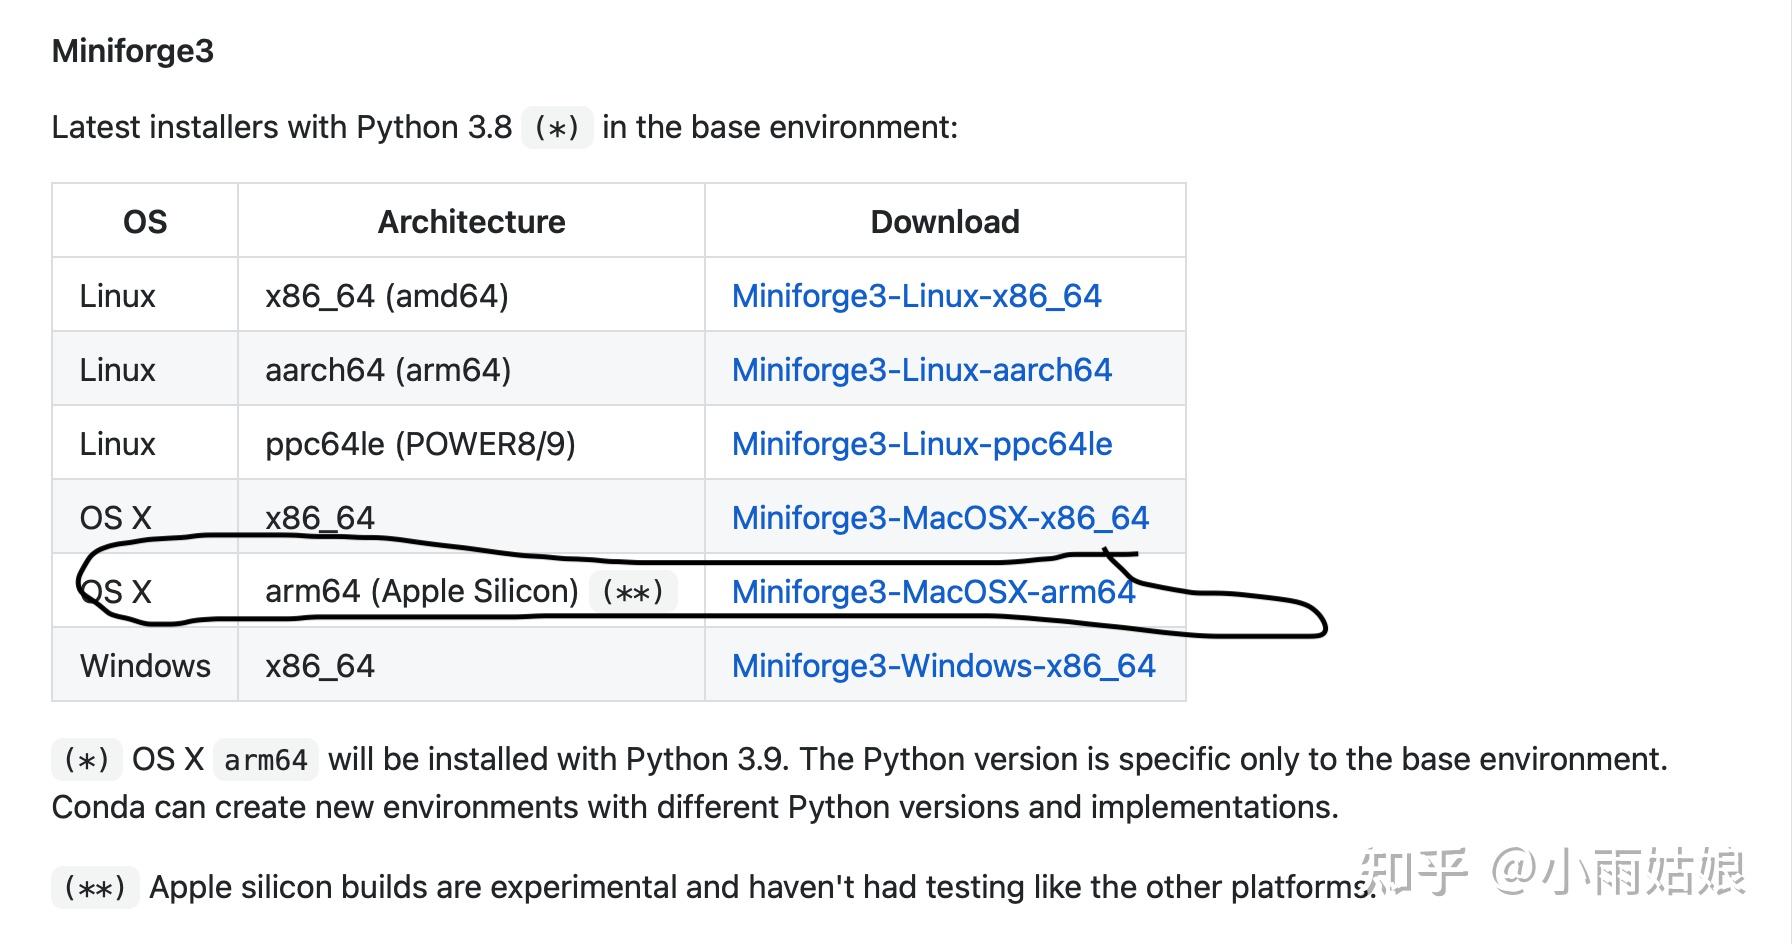Screen dimensions: 1792x944
Task: Click the Download column header
Action: (x=945, y=222)
